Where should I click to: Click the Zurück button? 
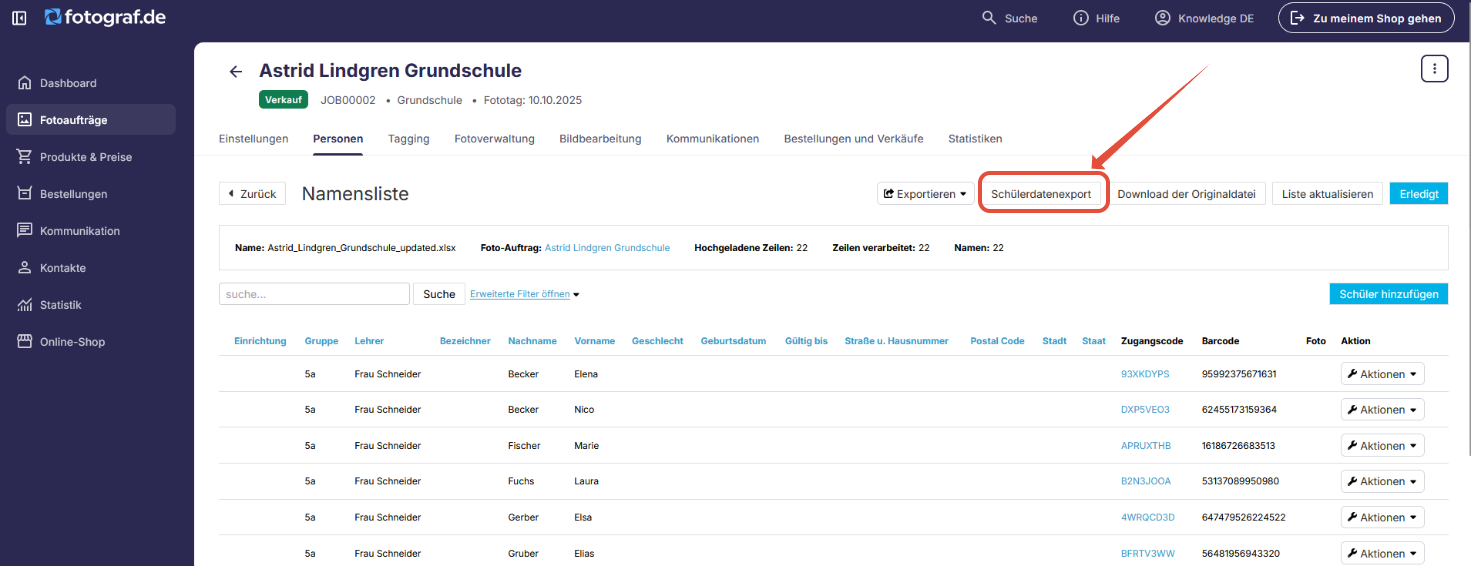click(253, 194)
